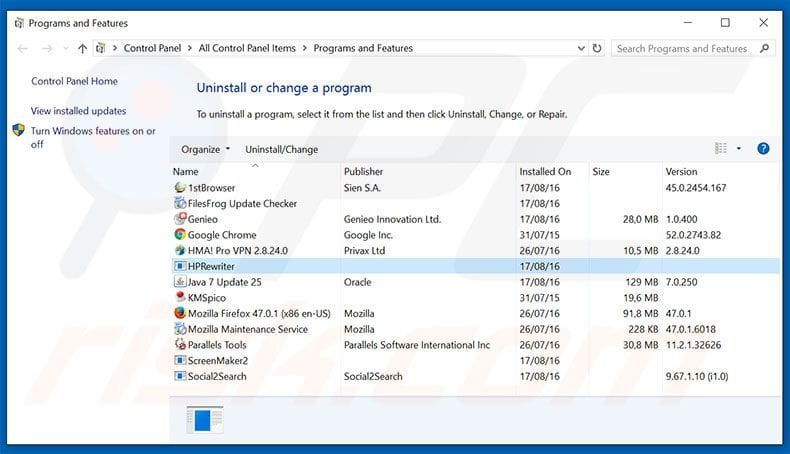Viewport: 790px width, 454px height.
Task: Expand the address bar history dropdown
Action: point(581,48)
